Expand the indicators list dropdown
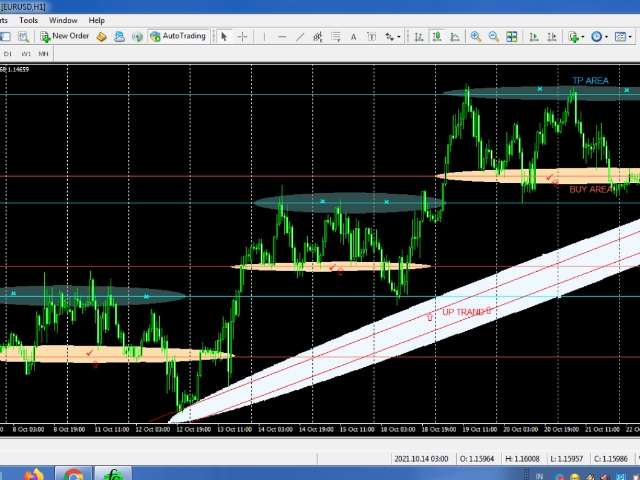The width and height of the screenshot is (640, 480). coord(584,36)
